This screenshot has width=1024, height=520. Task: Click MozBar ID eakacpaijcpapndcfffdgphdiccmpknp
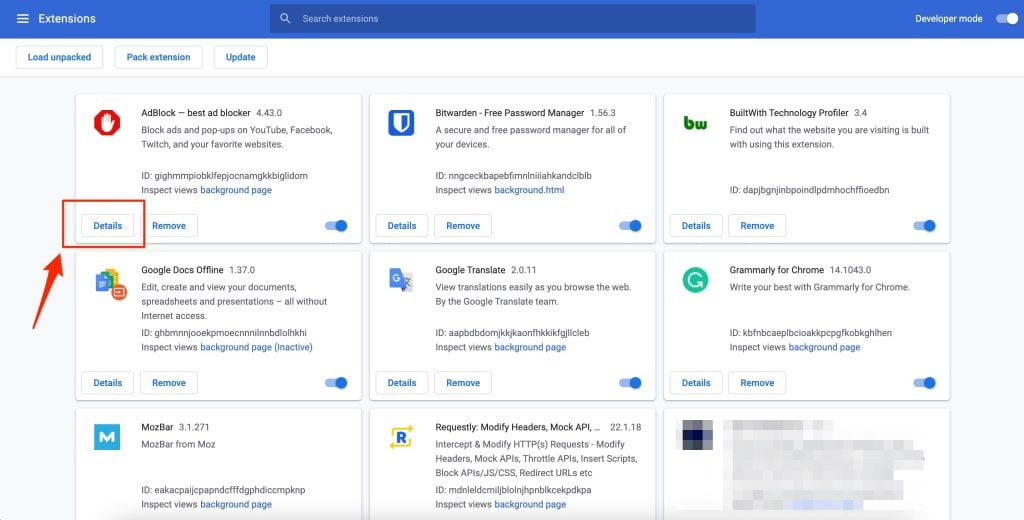coord(223,490)
